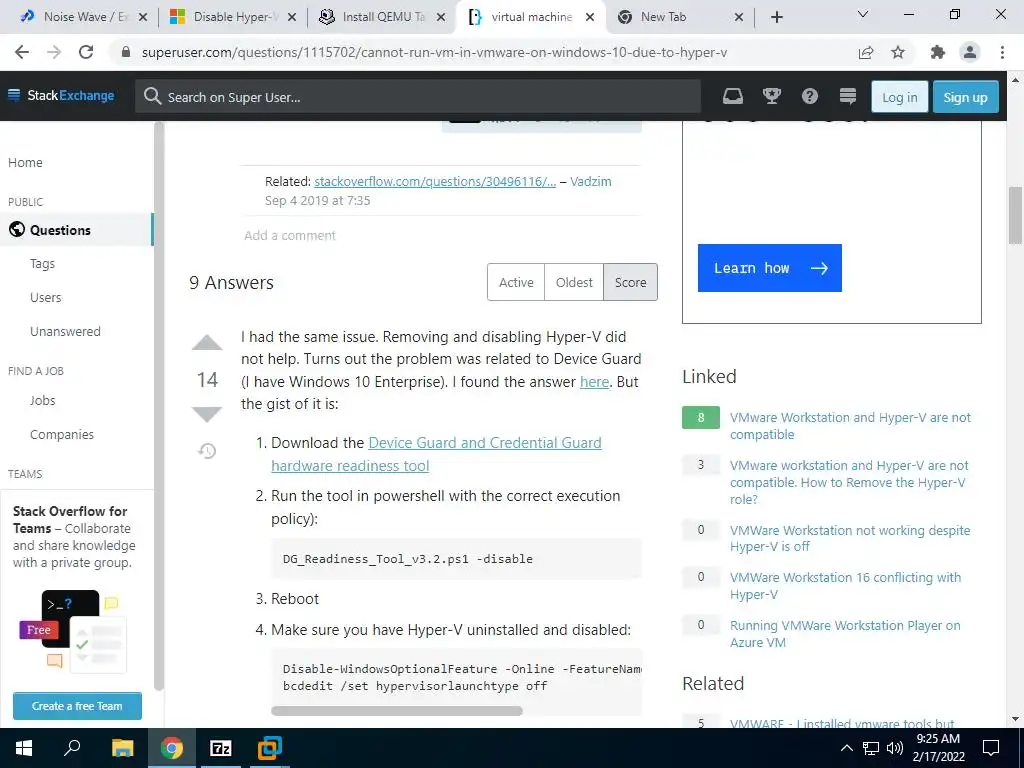Go back to the previous page
The height and width of the screenshot is (768, 1024).
pyautogui.click(x=22, y=52)
